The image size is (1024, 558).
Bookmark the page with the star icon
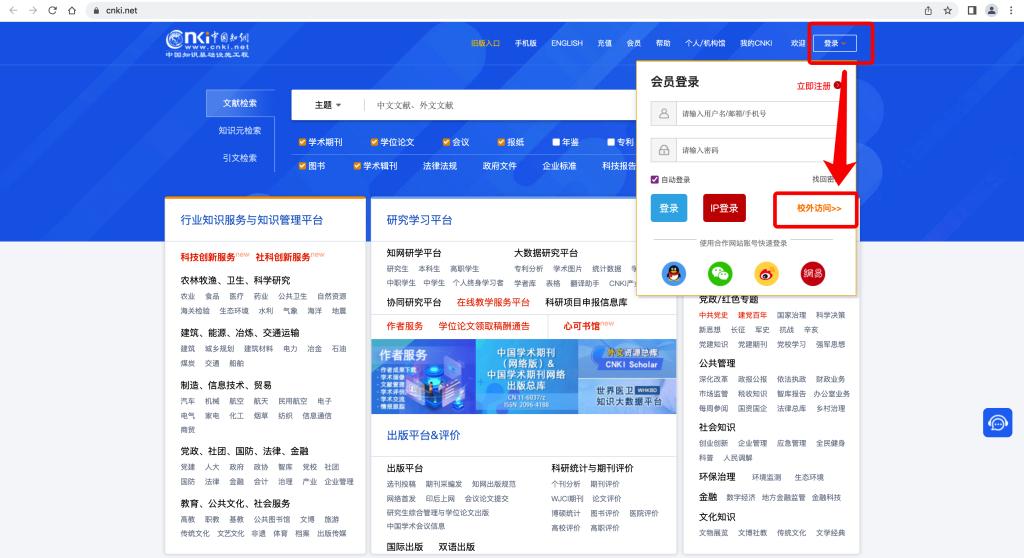(948, 10)
